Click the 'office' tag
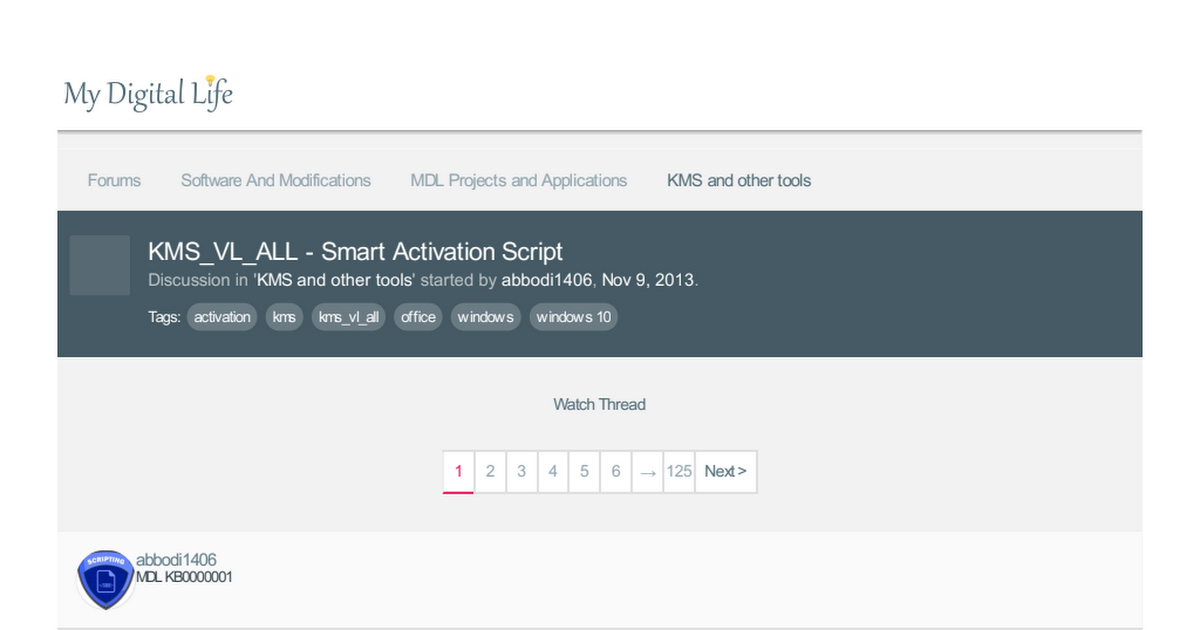This screenshot has height=630, width=1200. click(x=418, y=317)
